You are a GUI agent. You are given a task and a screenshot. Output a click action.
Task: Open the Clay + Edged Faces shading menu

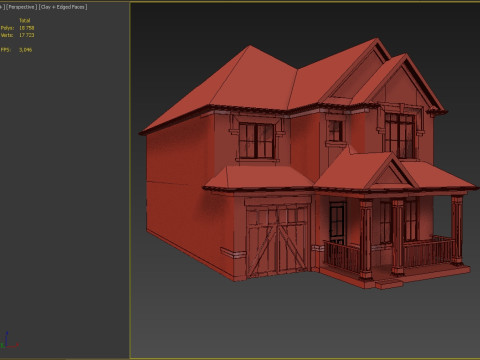[63, 7]
